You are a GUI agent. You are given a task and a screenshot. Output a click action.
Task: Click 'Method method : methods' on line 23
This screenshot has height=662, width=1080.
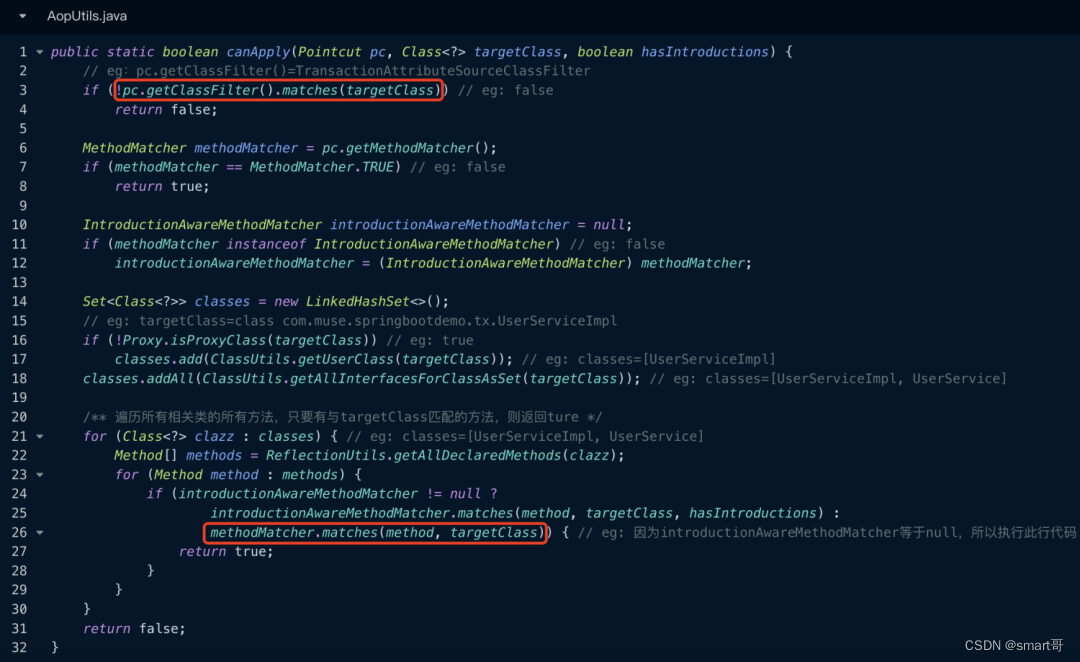[x=246, y=475]
